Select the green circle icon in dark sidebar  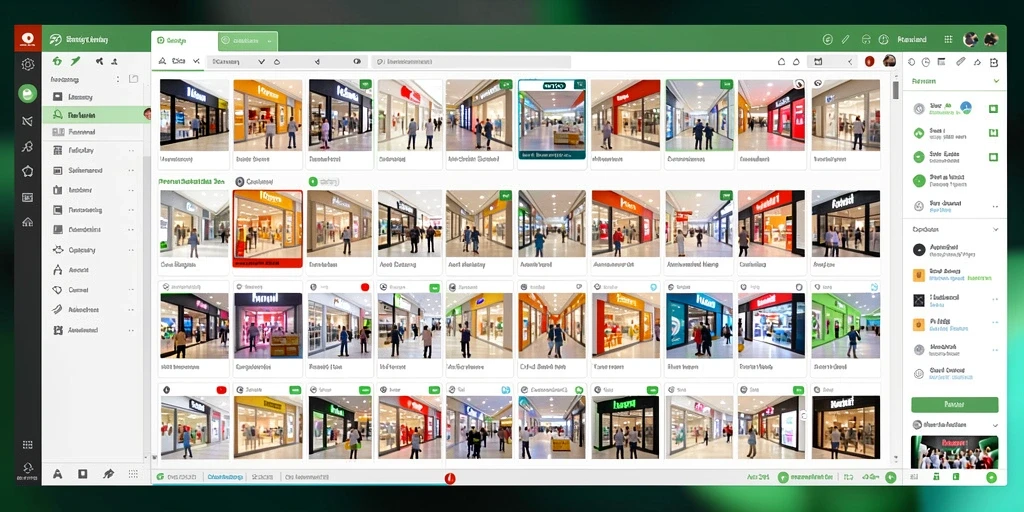(x=27, y=93)
